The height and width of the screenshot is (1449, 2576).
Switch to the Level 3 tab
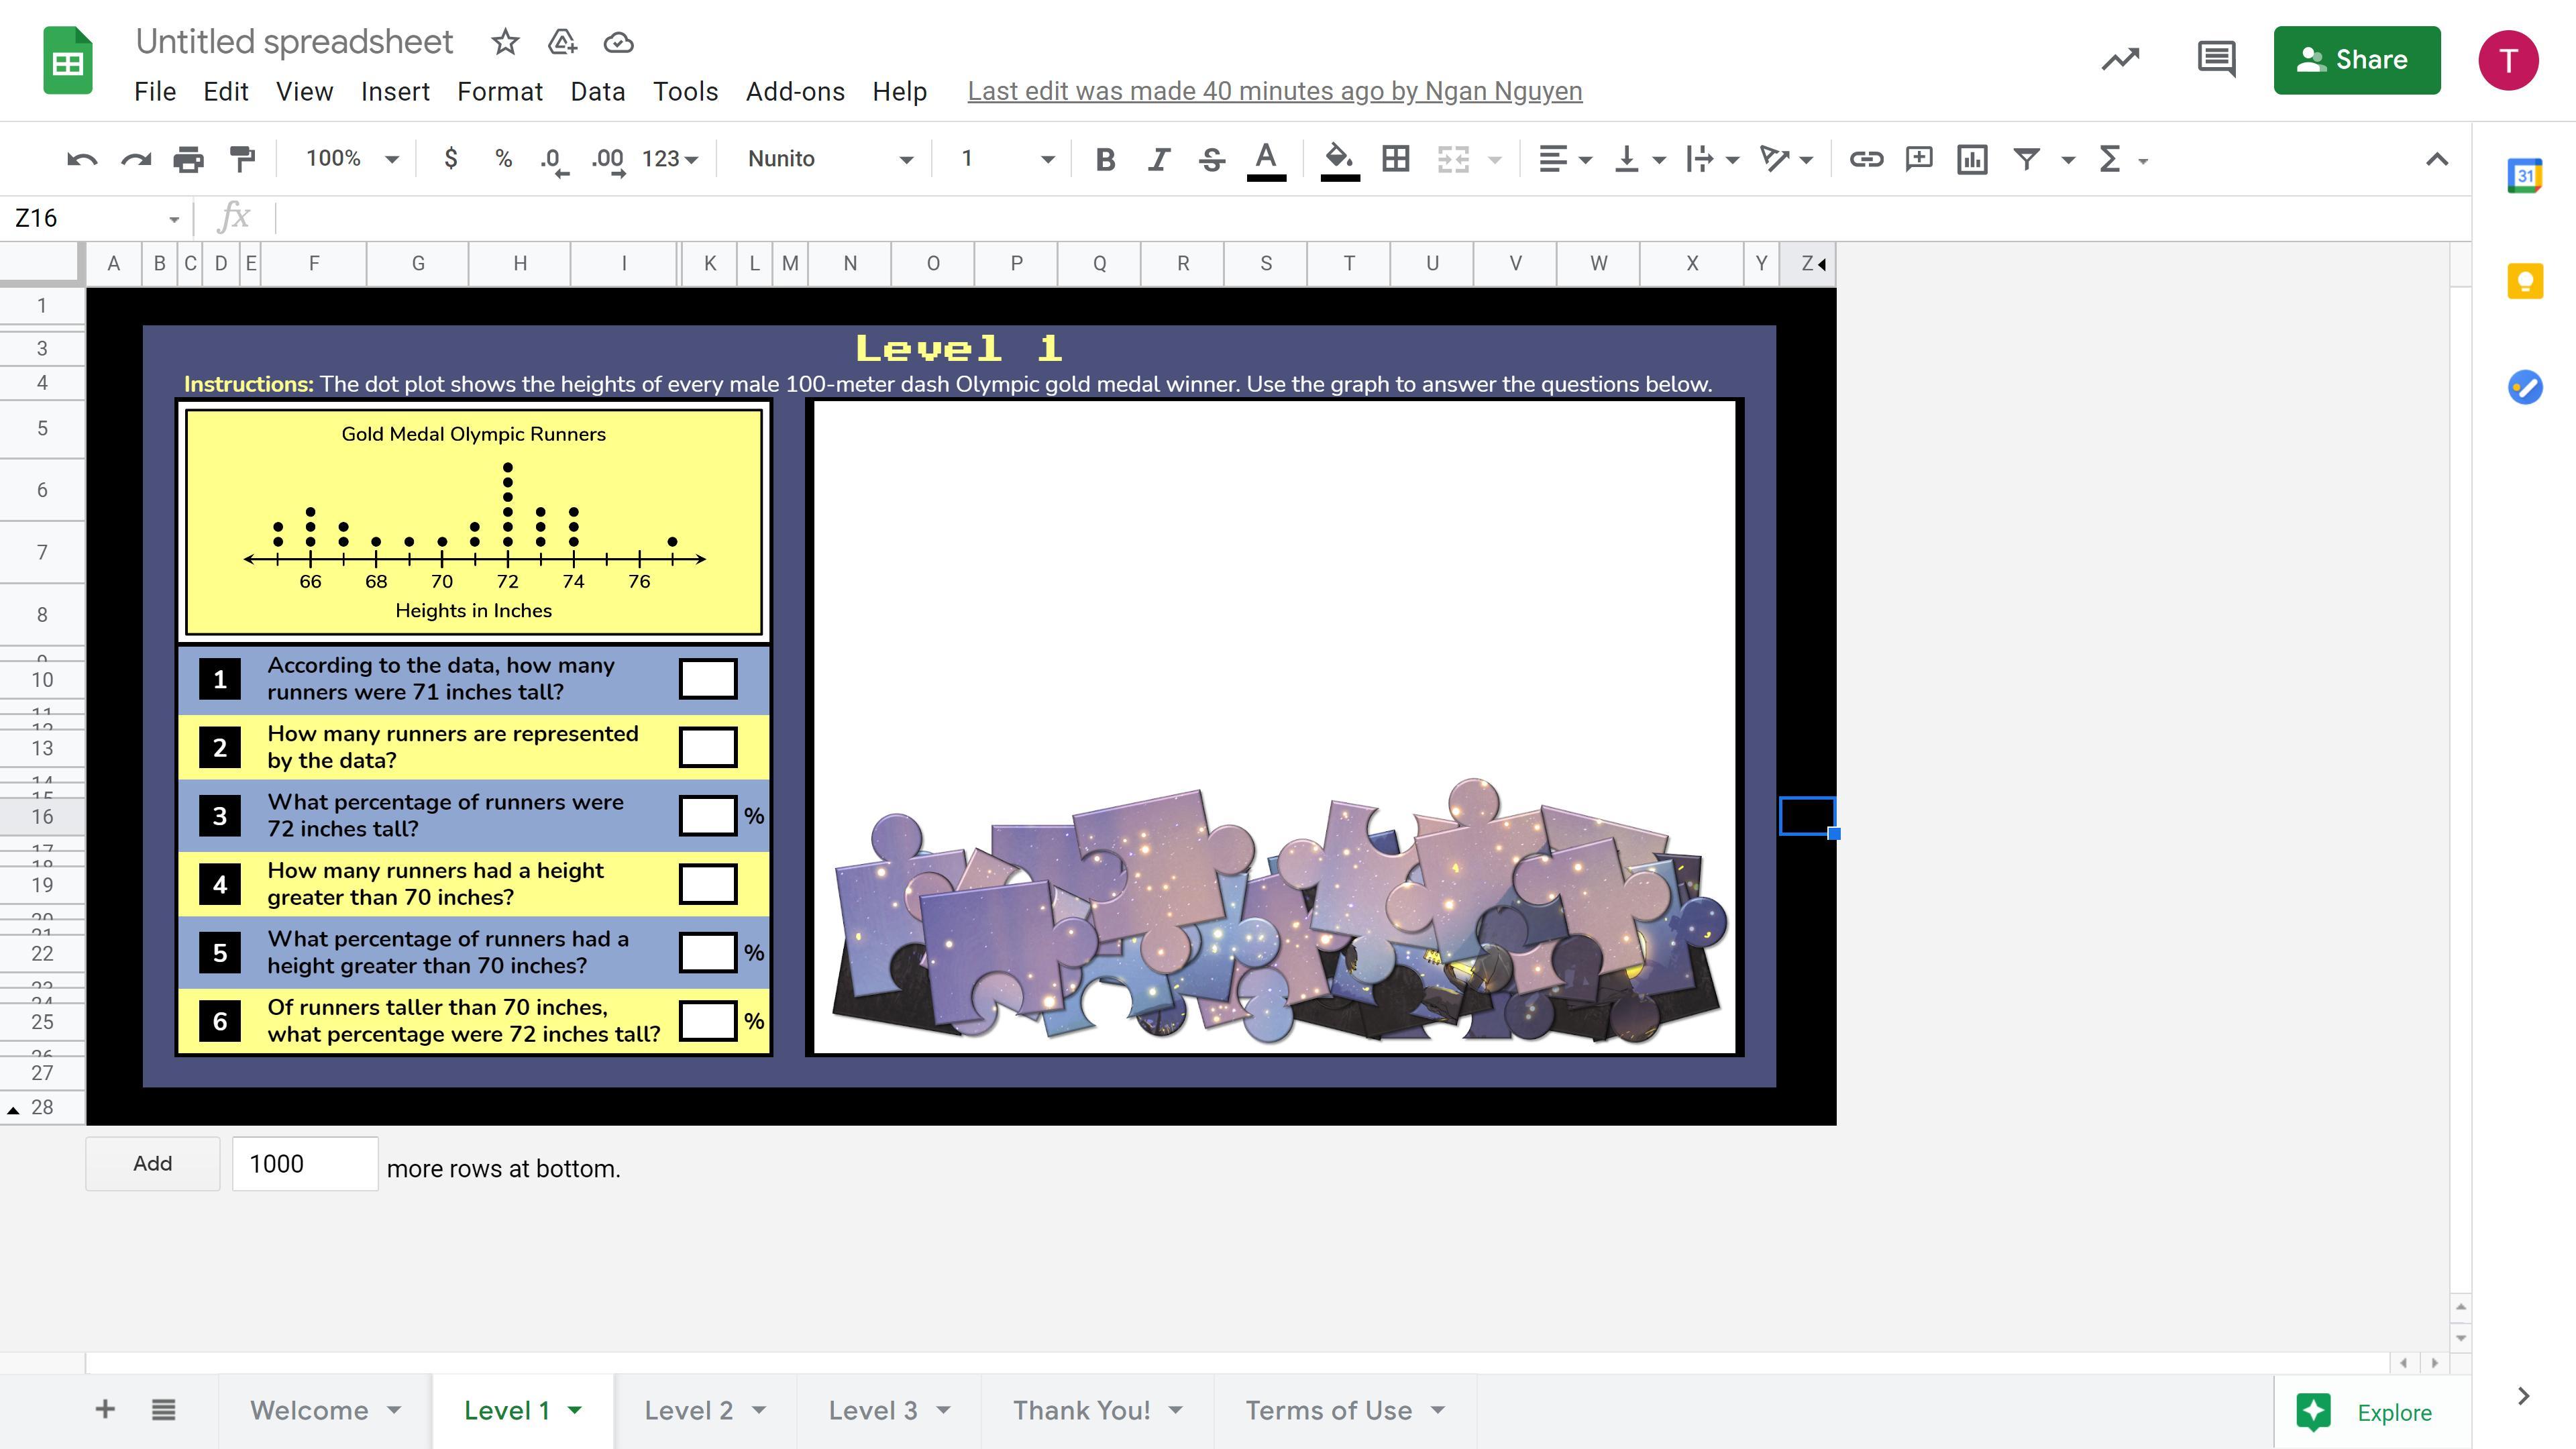click(x=872, y=1410)
